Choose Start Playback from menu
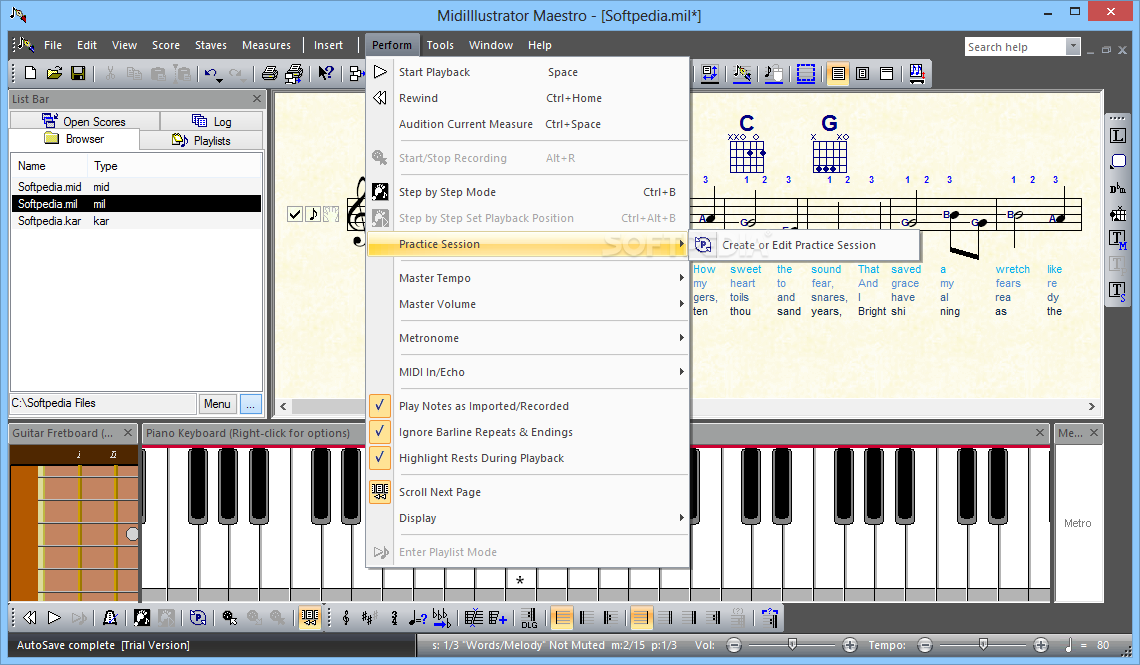The width and height of the screenshot is (1140, 665). pyautogui.click(x=529, y=72)
